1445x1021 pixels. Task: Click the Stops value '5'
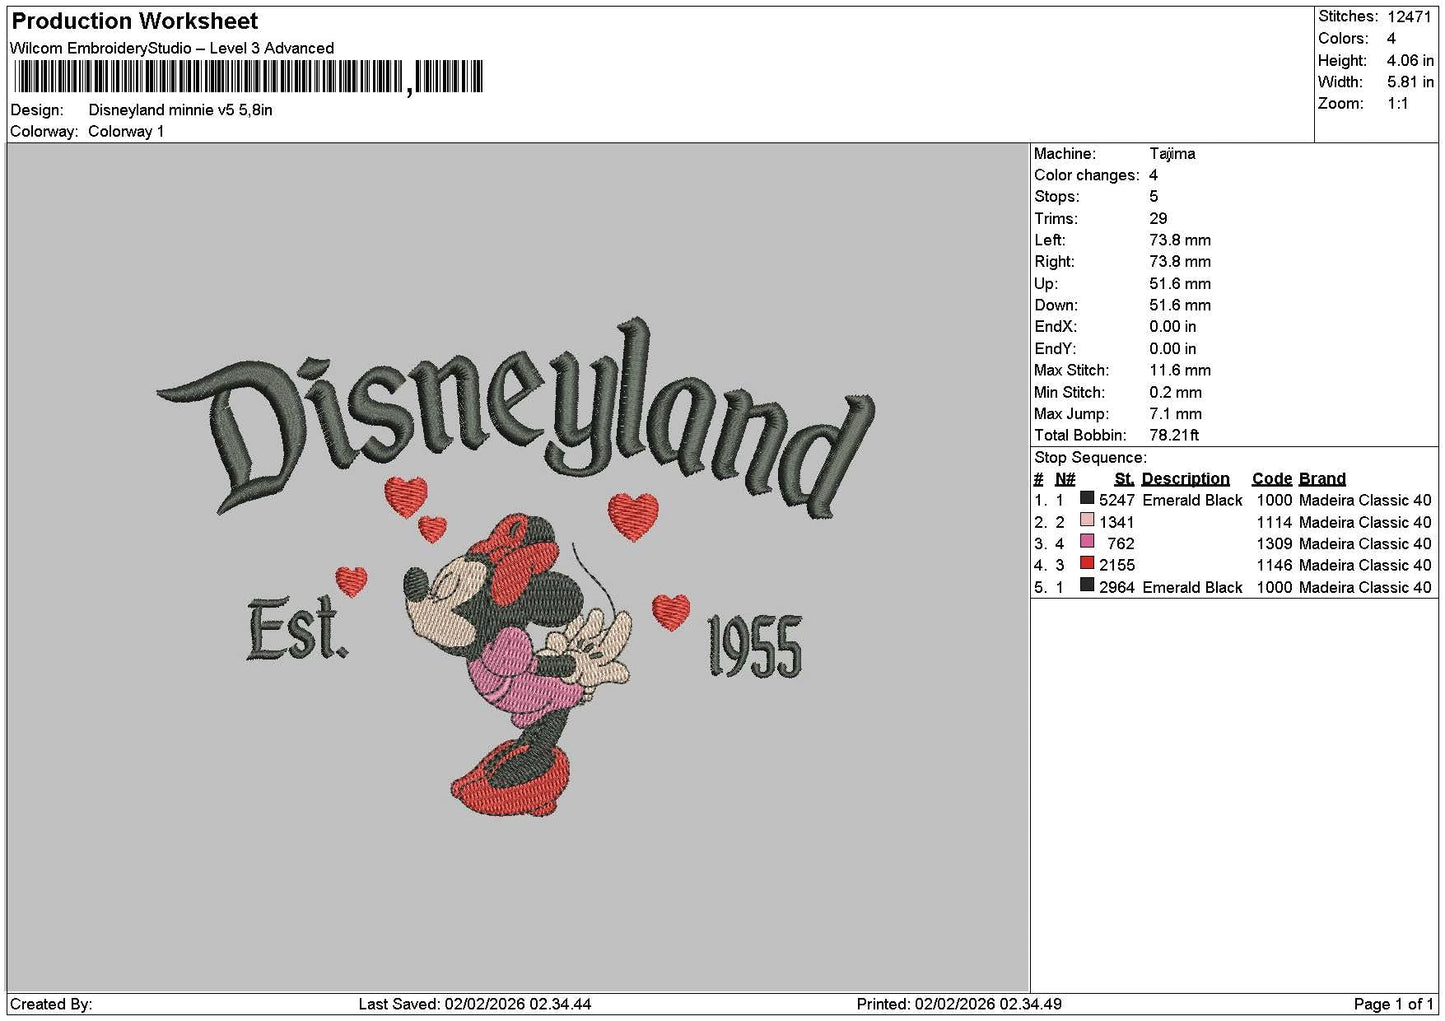pyautogui.click(x=1153, y=197)
